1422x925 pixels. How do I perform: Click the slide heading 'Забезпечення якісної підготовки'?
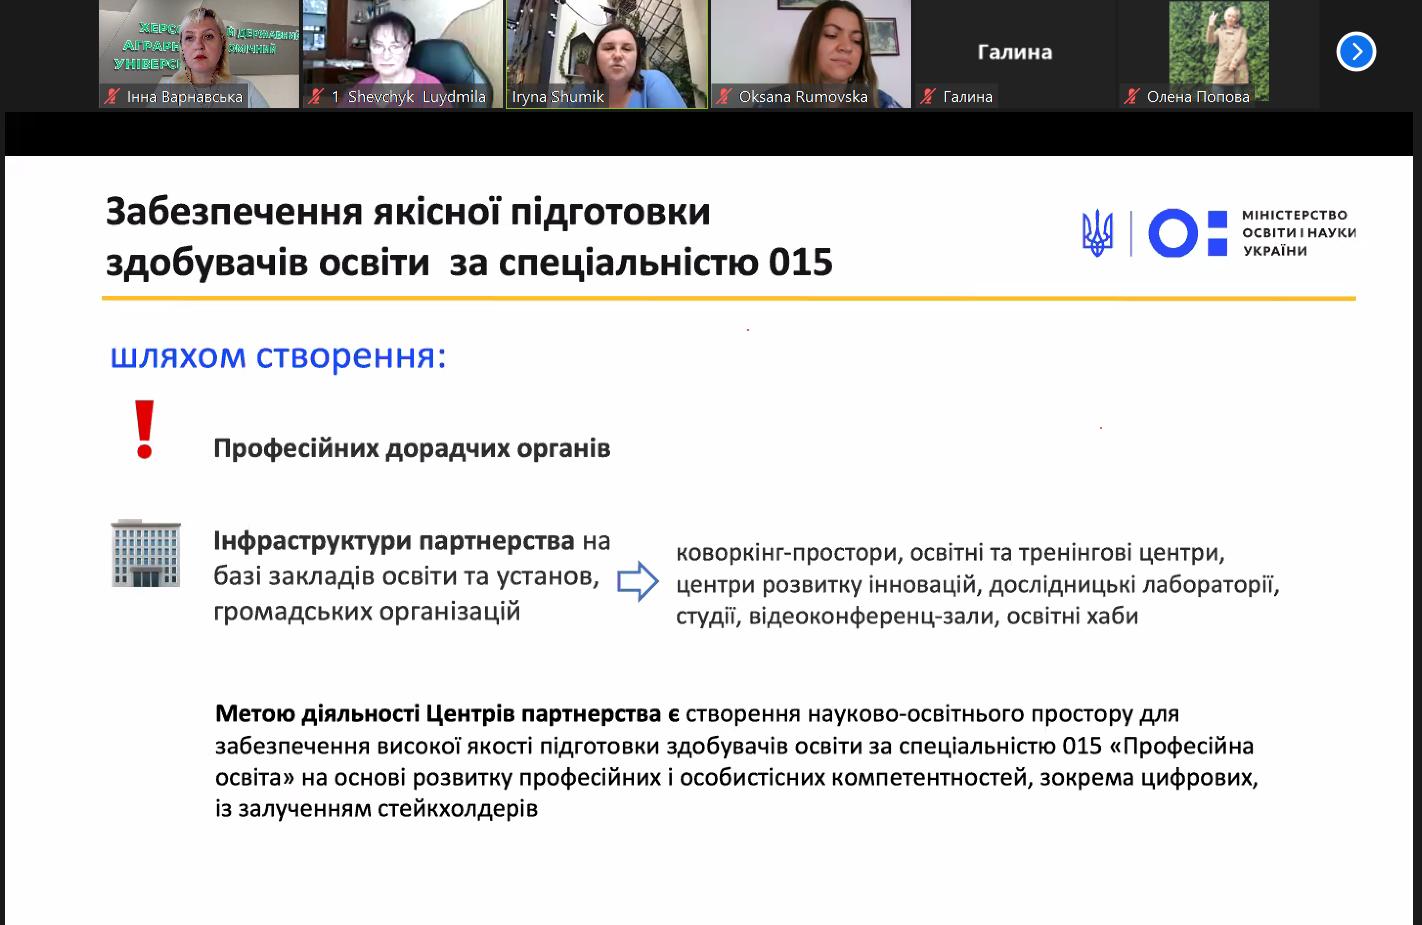pyautogui.click(x=408, y=212)
